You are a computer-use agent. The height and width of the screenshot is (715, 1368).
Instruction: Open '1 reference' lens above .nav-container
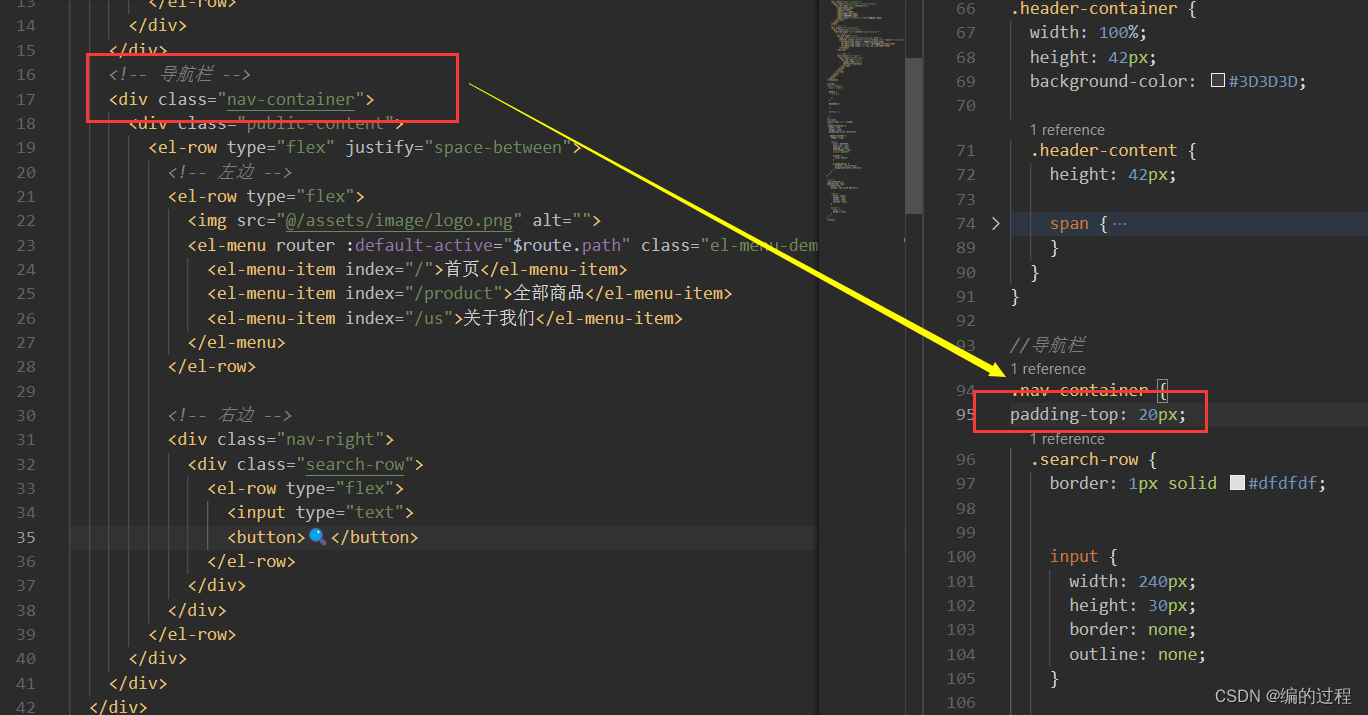(1048, 369)
